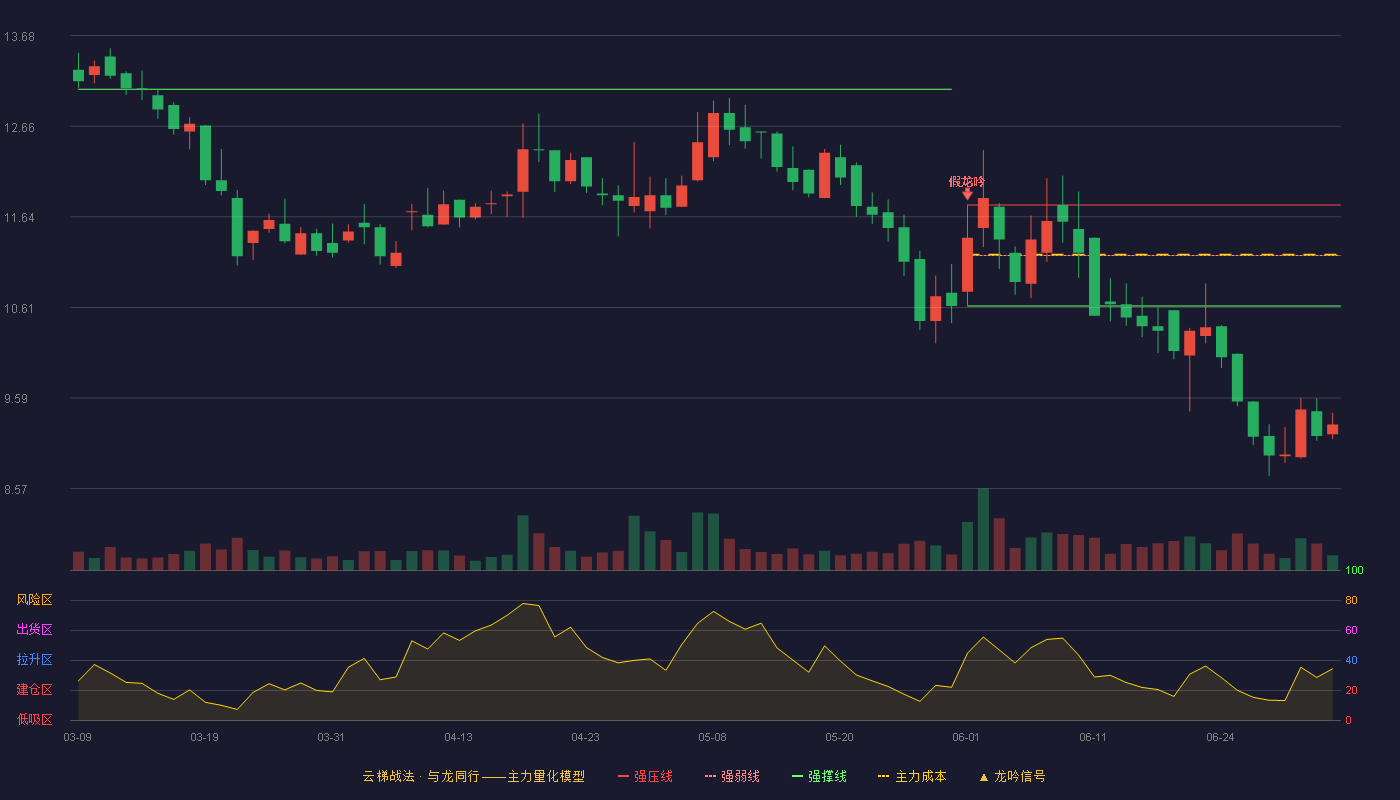Click the 低吸区 zone label

click(x=35, y=719)
